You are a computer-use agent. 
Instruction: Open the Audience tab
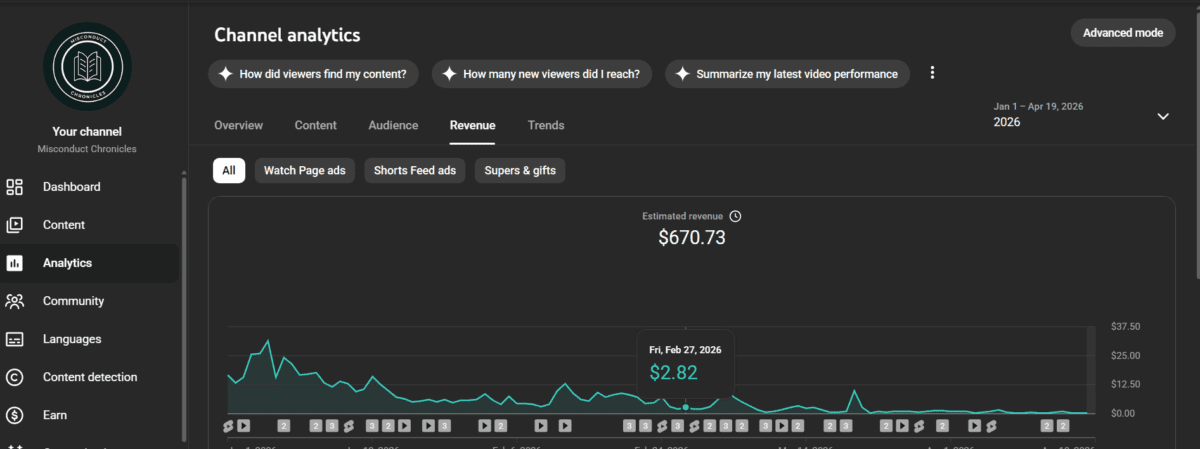pyautogui.click(x=393, y=125)
